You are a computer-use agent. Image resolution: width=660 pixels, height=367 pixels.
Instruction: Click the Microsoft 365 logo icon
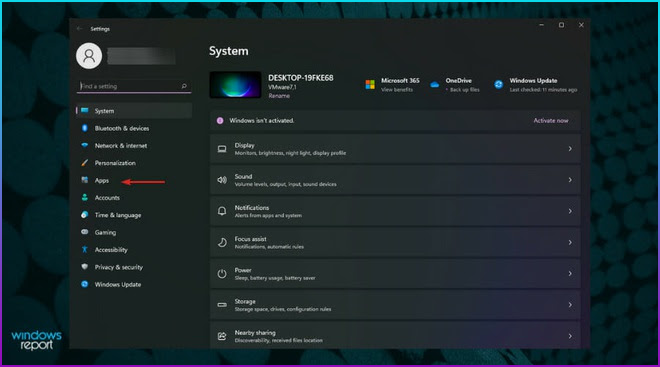click(370, 85)
